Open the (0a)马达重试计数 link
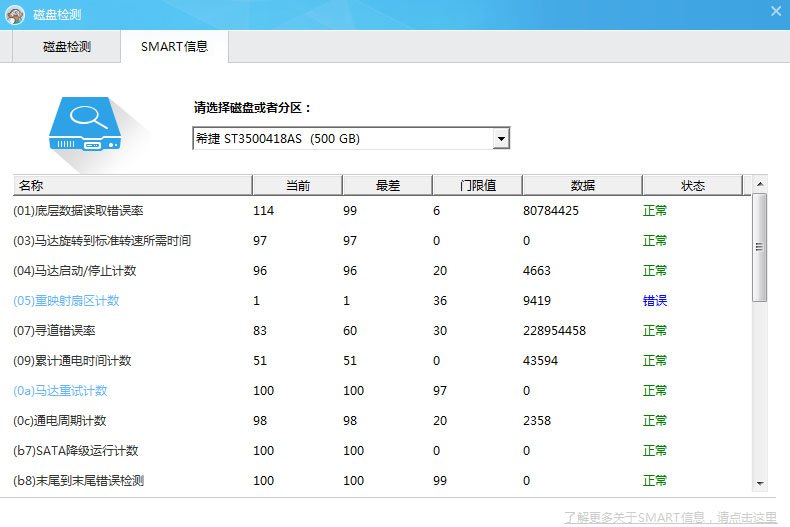Image resolution: width=790 pixels, height=527 pixels. pyautogui.click(x=60, y=391)
